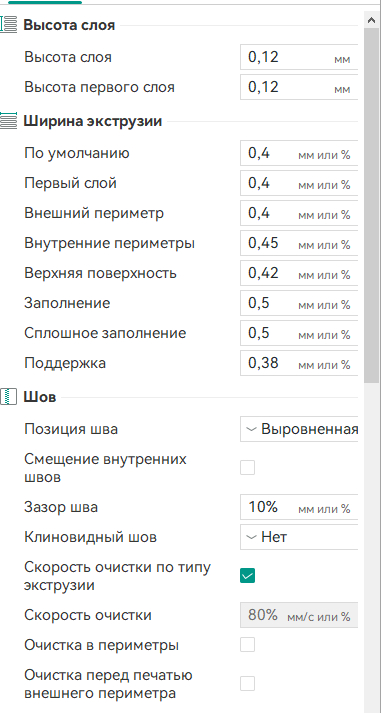Click the Зазор шва value field

(x=299, y=507)
